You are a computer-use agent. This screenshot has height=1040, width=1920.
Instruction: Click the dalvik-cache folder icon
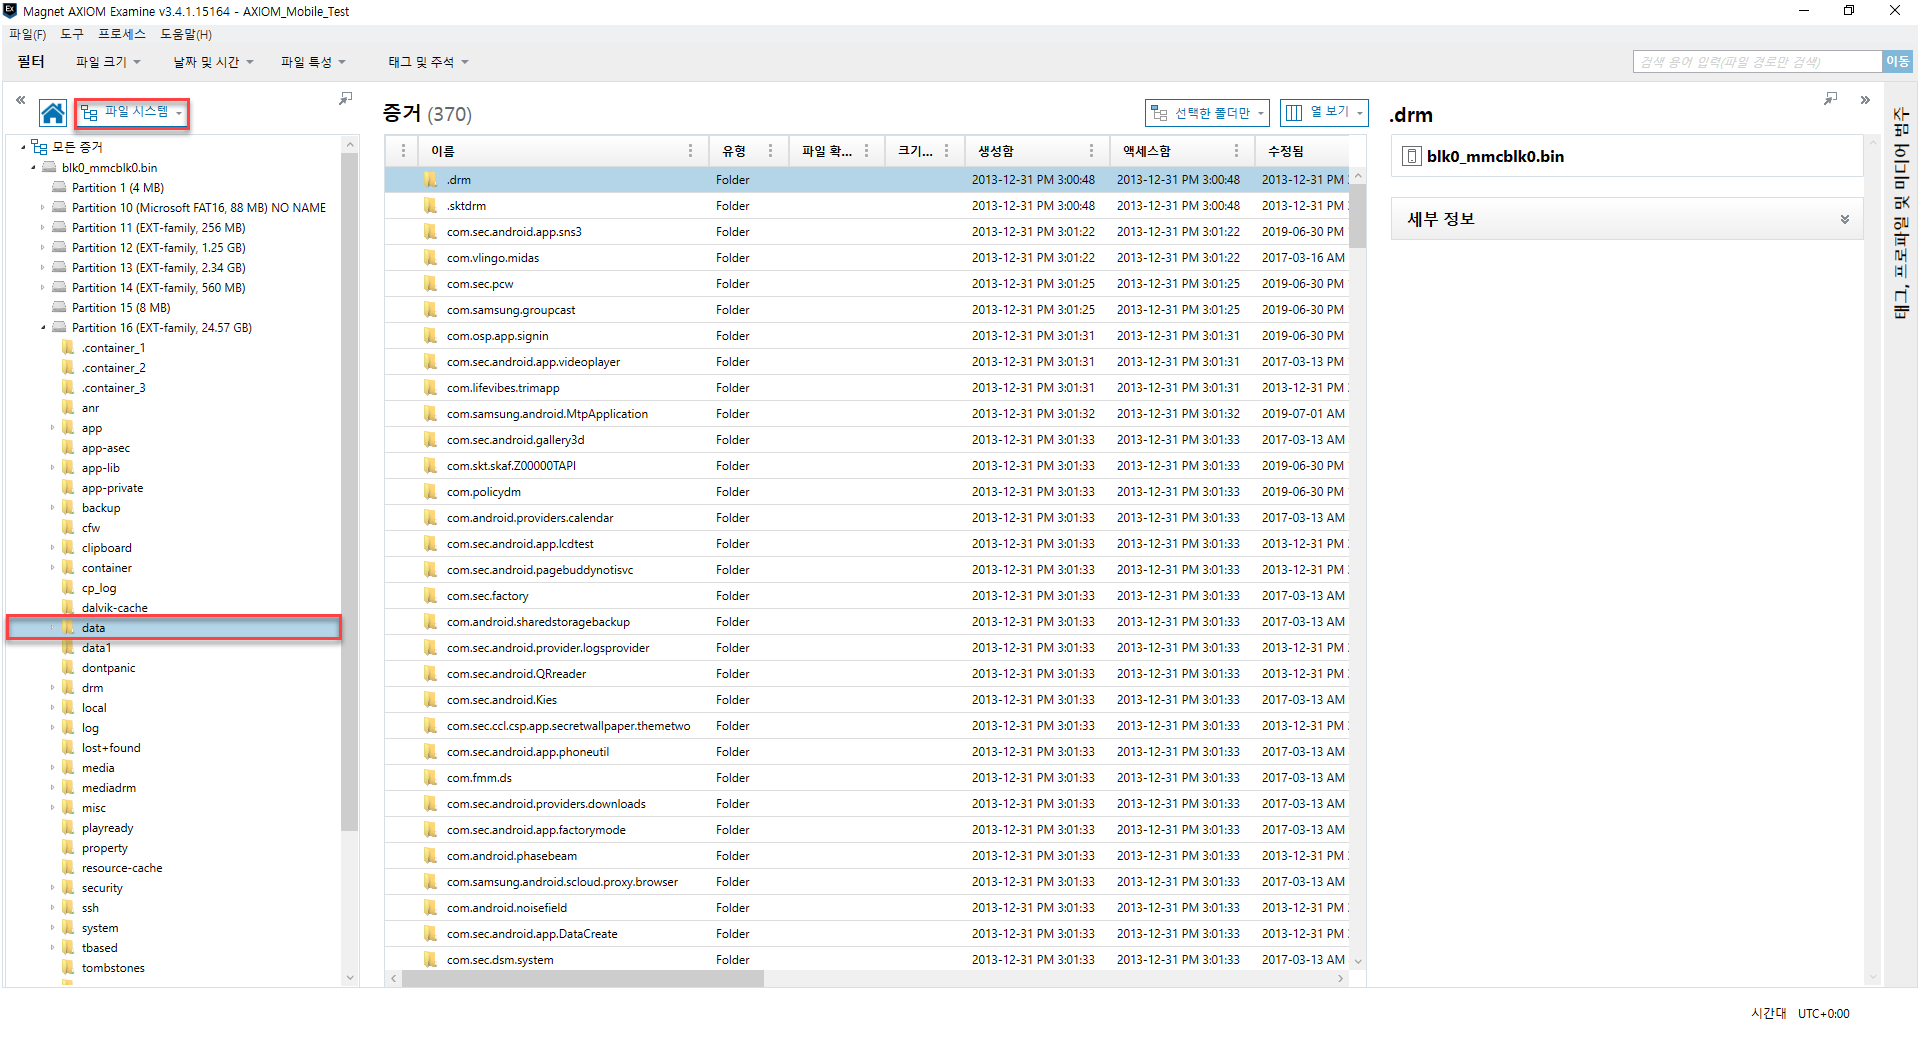68,607
